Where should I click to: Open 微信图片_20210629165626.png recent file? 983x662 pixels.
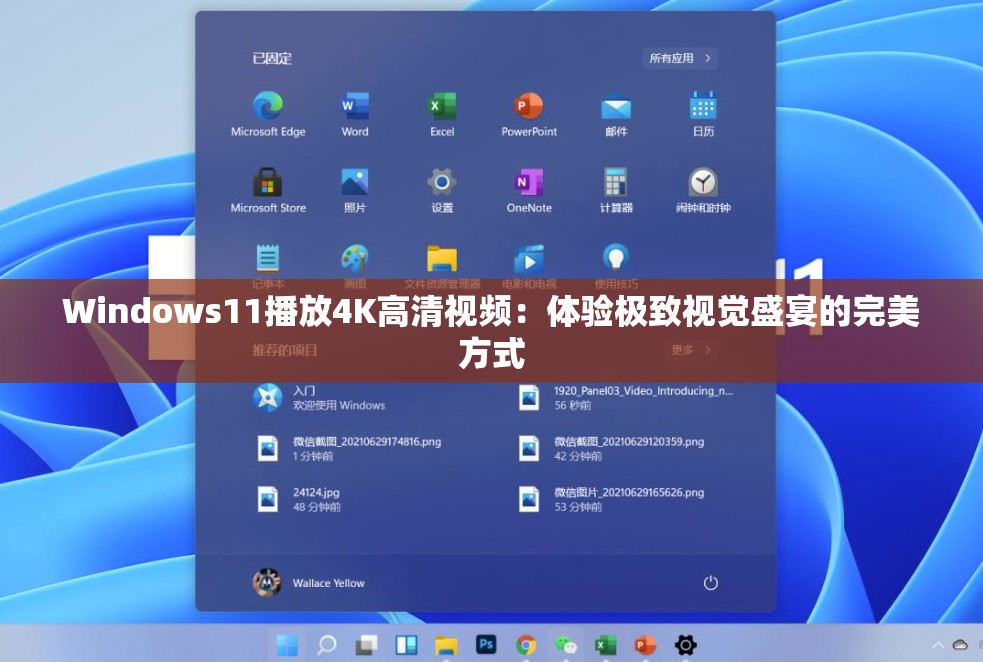611,499
